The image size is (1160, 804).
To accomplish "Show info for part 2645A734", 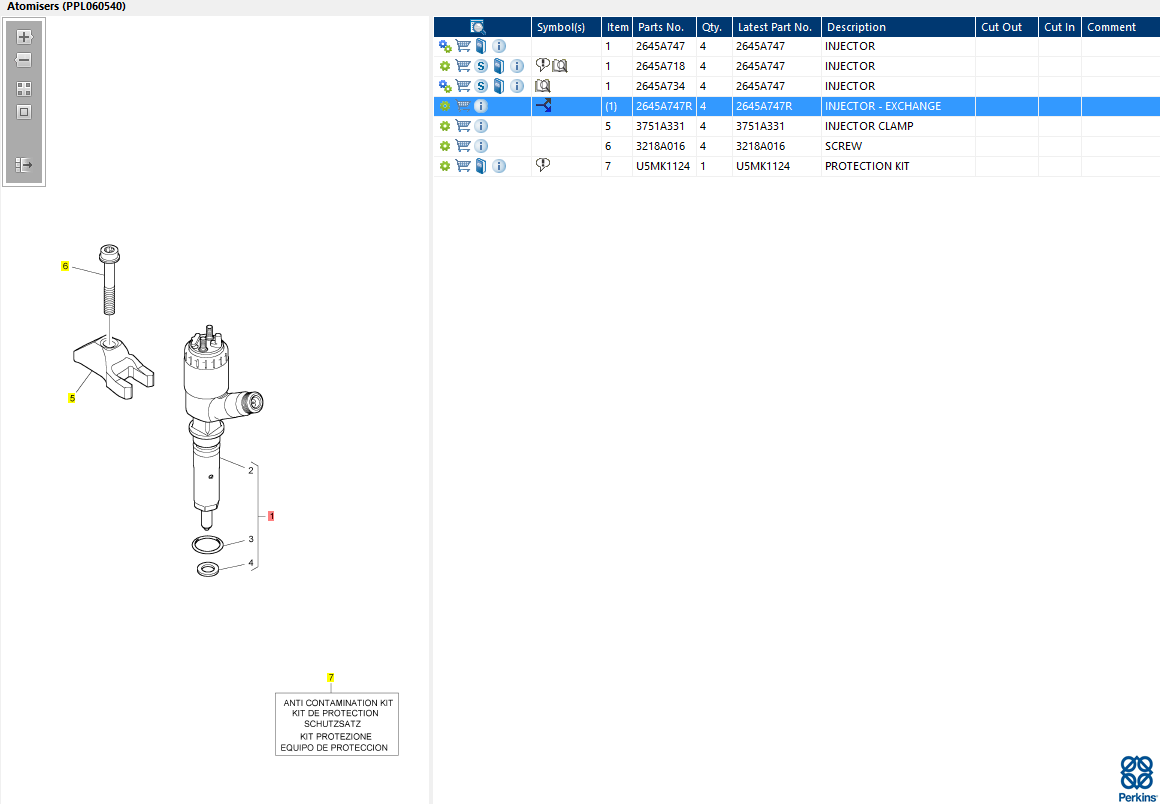I will point(517,87).
